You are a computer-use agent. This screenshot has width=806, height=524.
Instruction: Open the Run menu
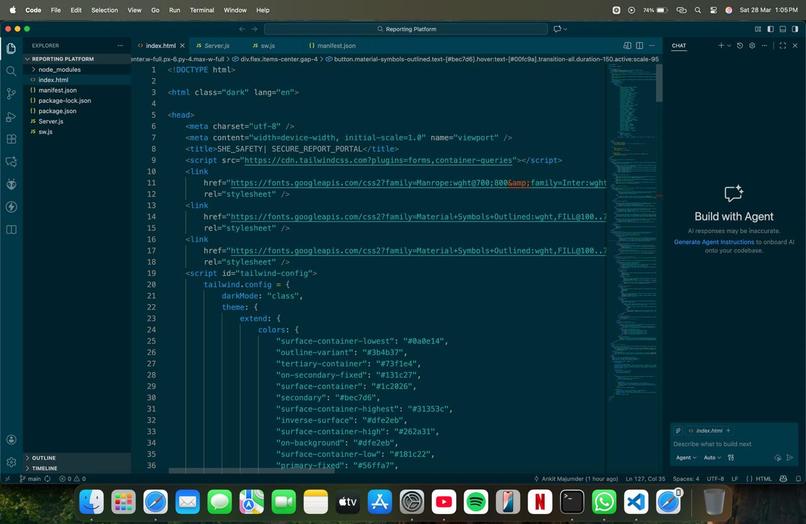[174, 10]
